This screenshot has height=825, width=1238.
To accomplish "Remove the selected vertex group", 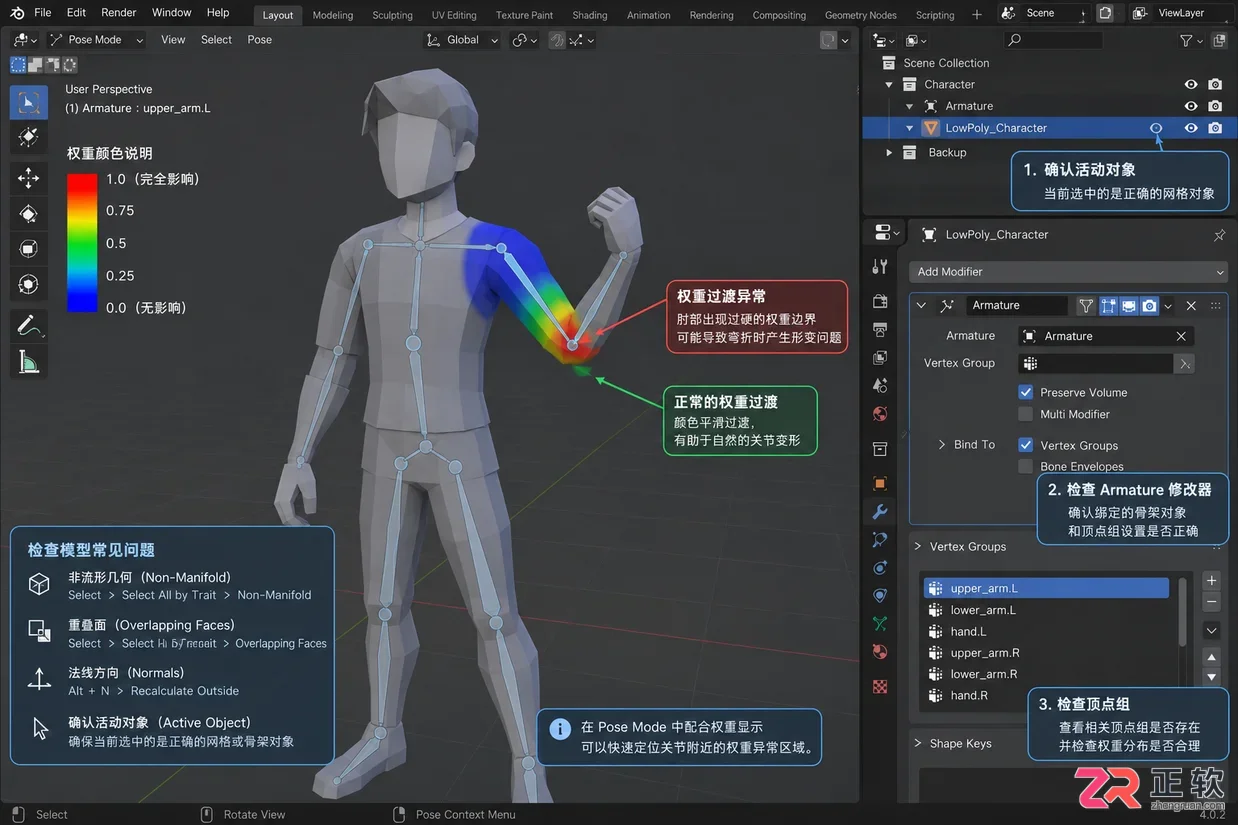I will pos(1211,602).
